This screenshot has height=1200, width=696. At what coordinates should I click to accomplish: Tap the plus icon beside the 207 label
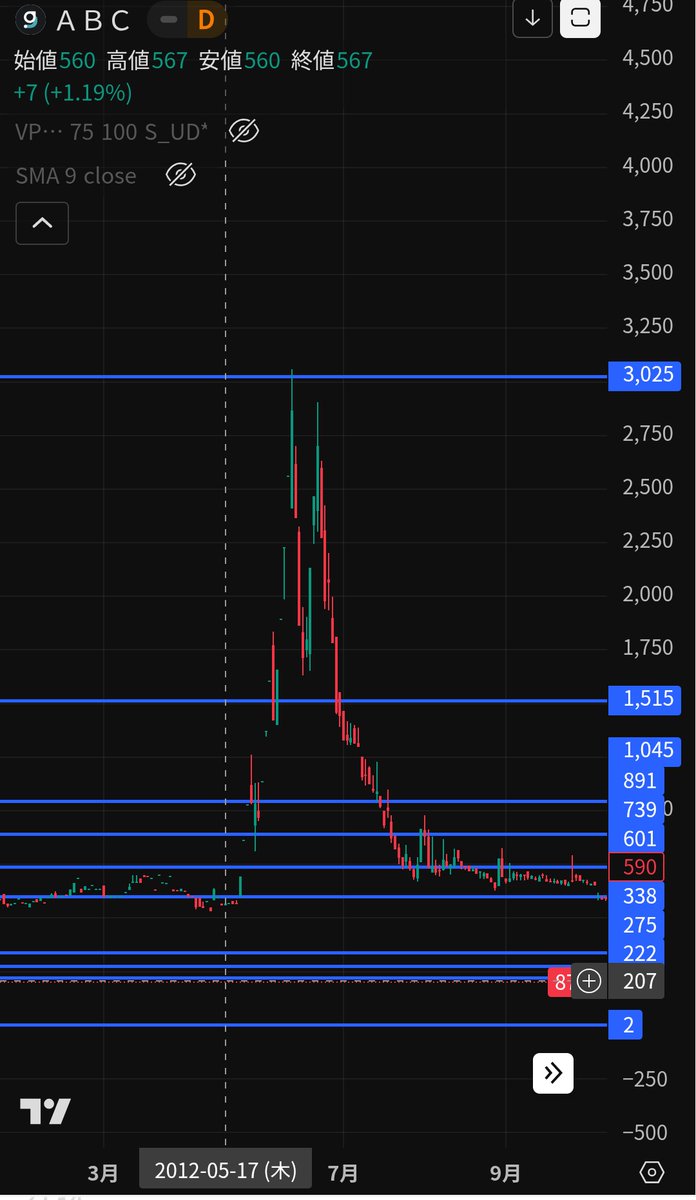click(589, 981)
